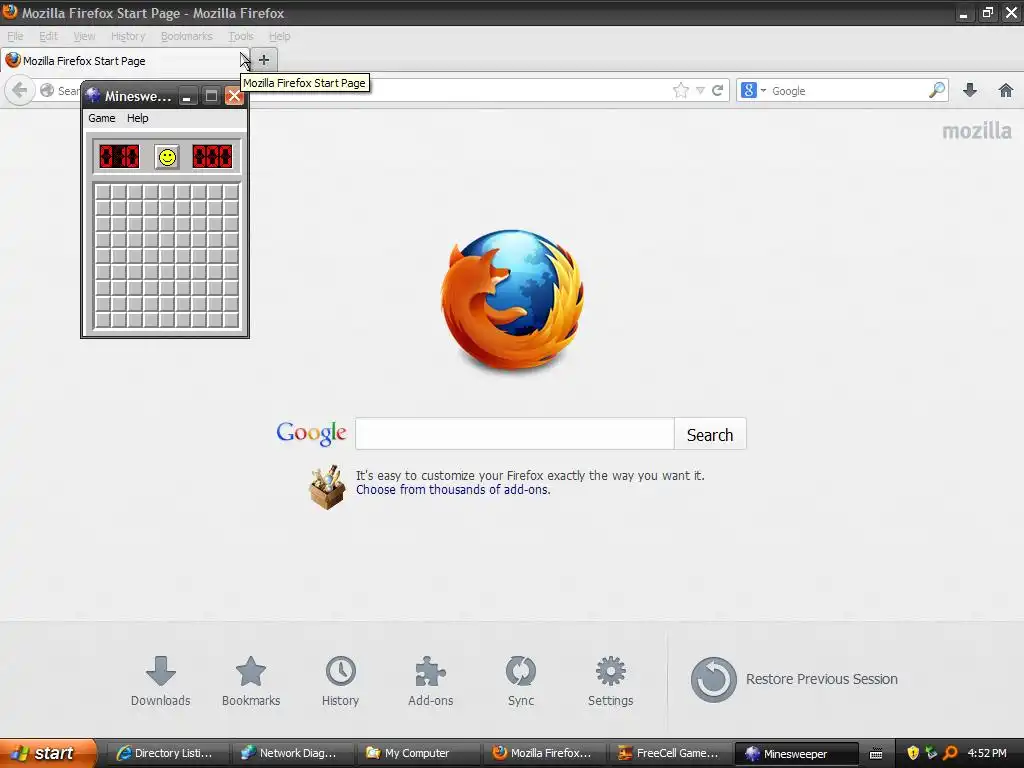The image size is (1024, 768).
Task: Click the top-left Minesweeper grid cell
Action: point(103,192)
